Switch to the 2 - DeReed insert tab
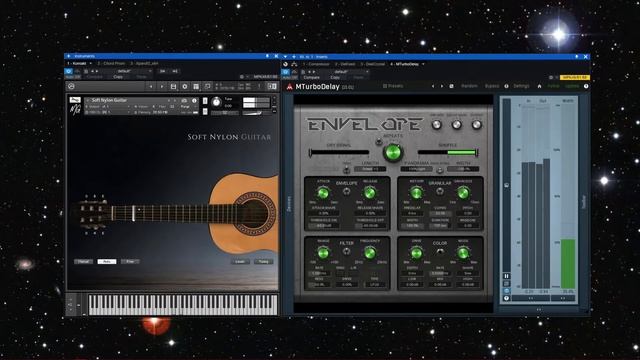 pos(345,64)
